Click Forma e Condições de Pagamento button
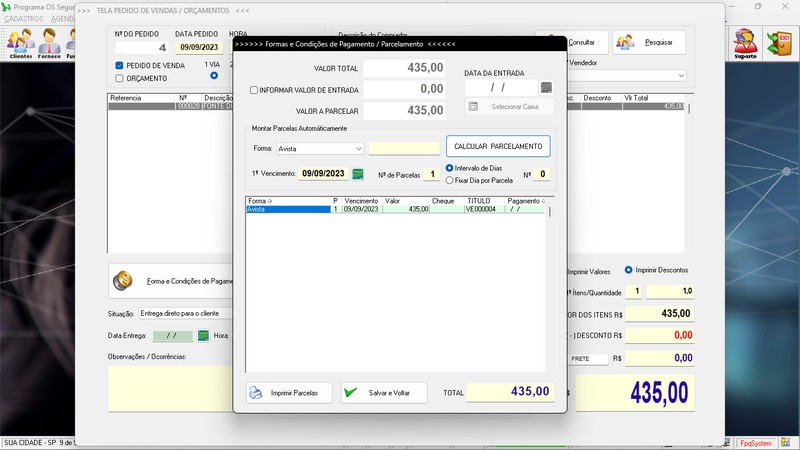This screenshot has width=800, height=450. (171, 281)
